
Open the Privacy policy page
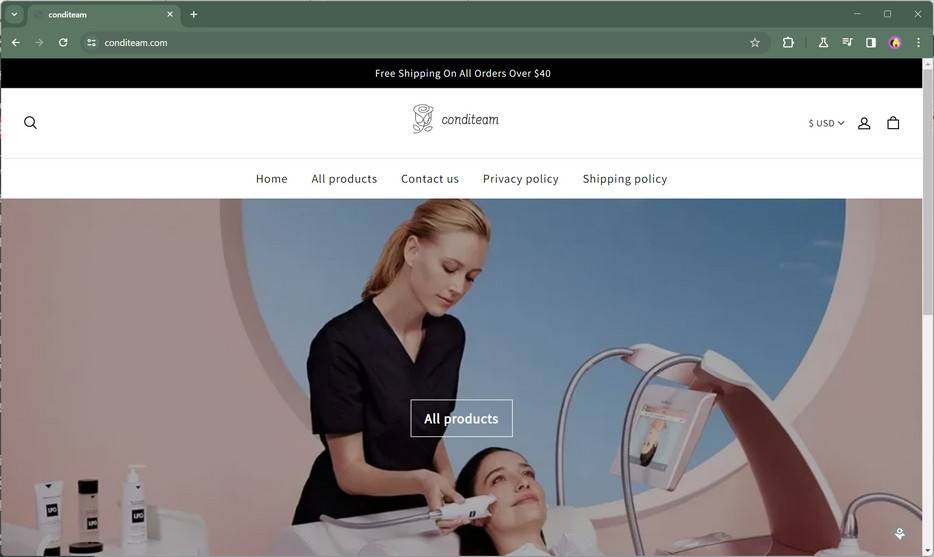pos(521,179)
